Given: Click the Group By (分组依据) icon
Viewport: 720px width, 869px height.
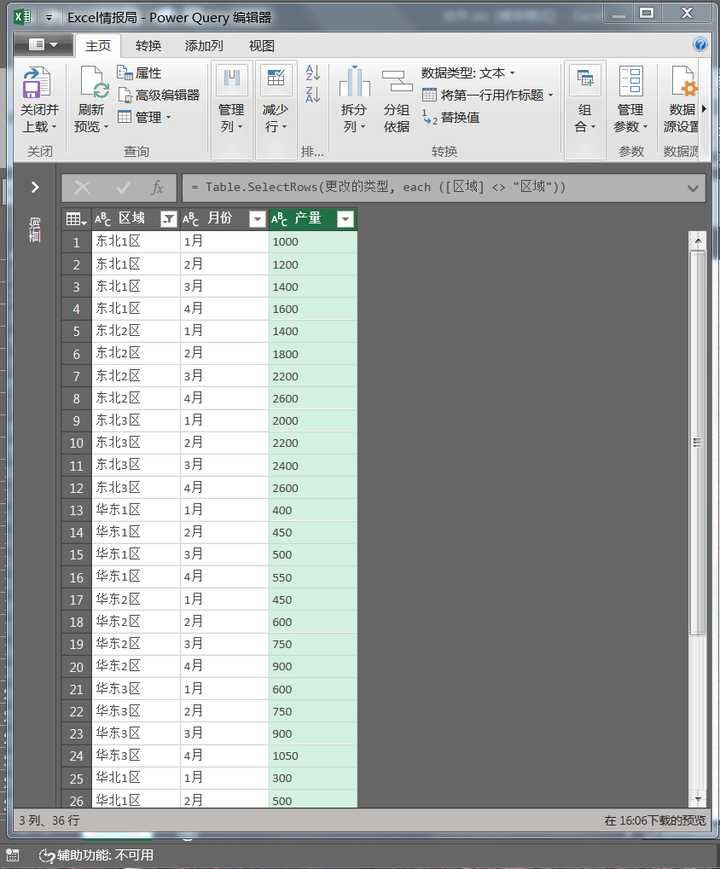Looking at the screenshot, I should tap(397, 82).
